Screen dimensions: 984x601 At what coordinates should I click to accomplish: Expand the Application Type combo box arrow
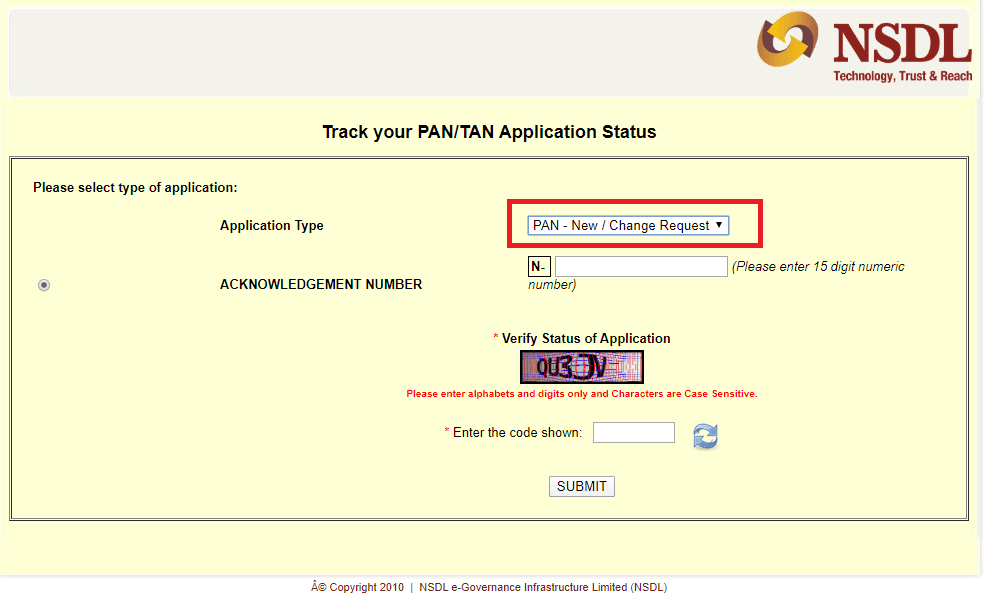(717, 225)
